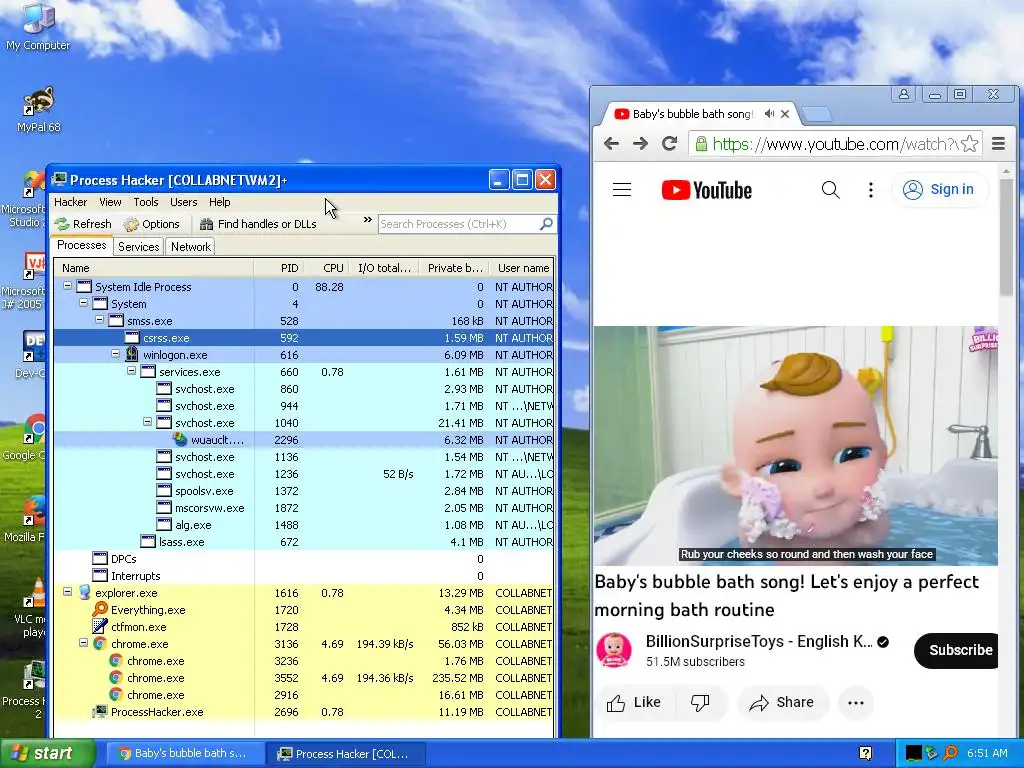Open the Tools menu
1024x768 pixels.
pyautogui.click(x=146, y=202)
